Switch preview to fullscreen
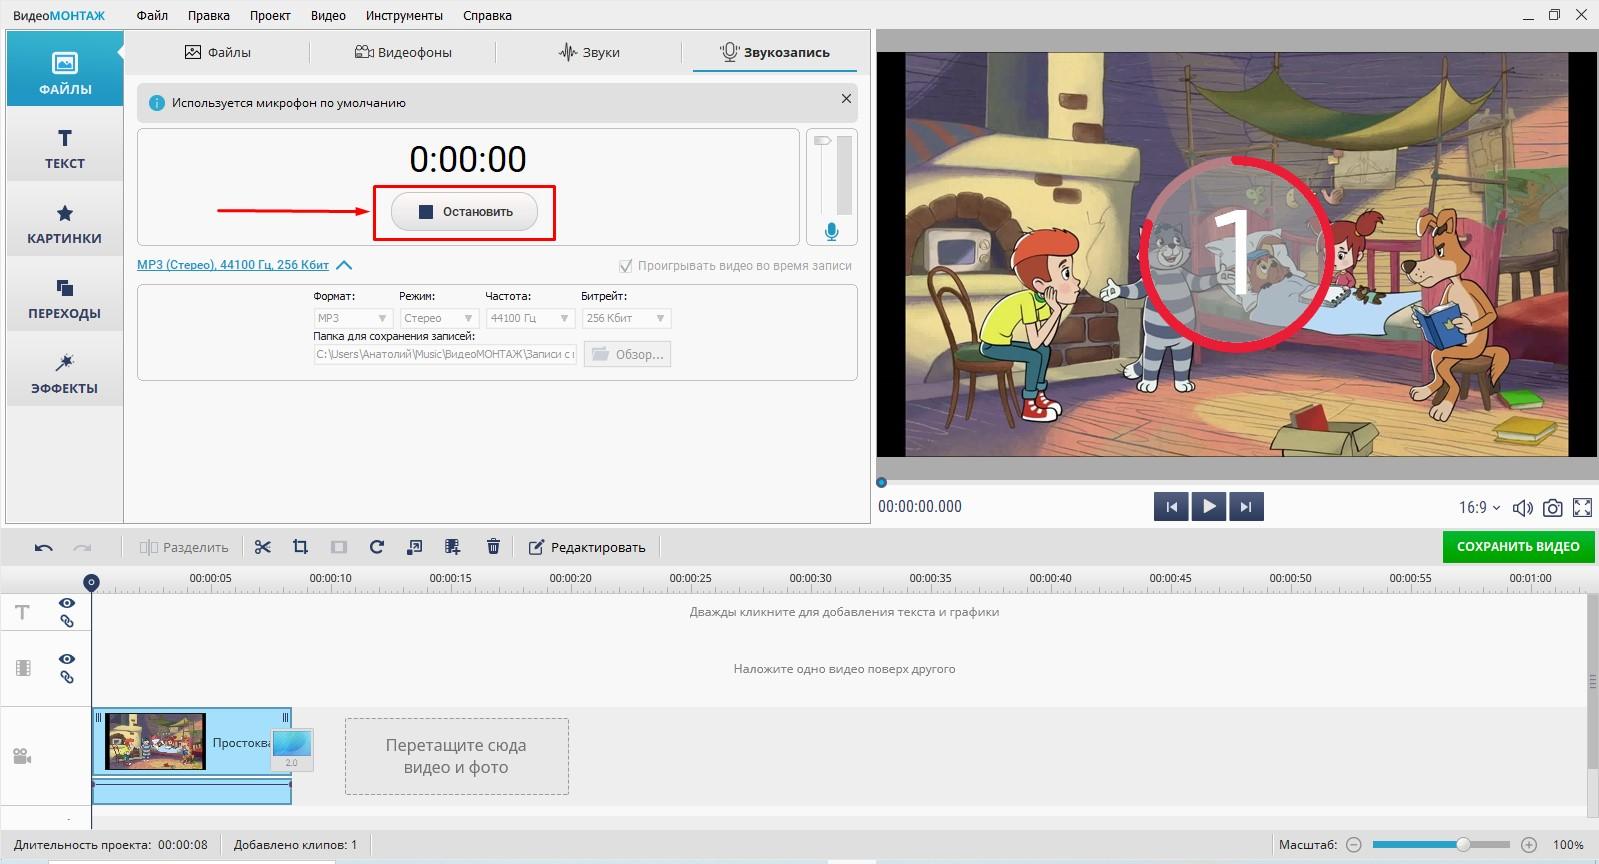Screen dimensions: 1599x864 point(1582,508)
